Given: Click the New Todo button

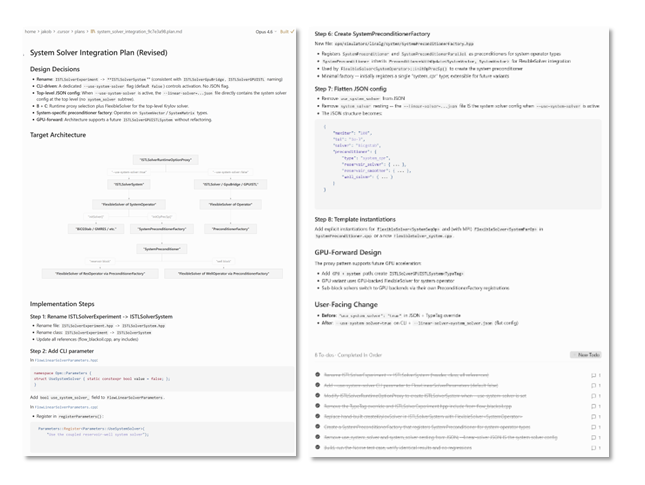Looking at the screenshot, I should tap(584, 354).
